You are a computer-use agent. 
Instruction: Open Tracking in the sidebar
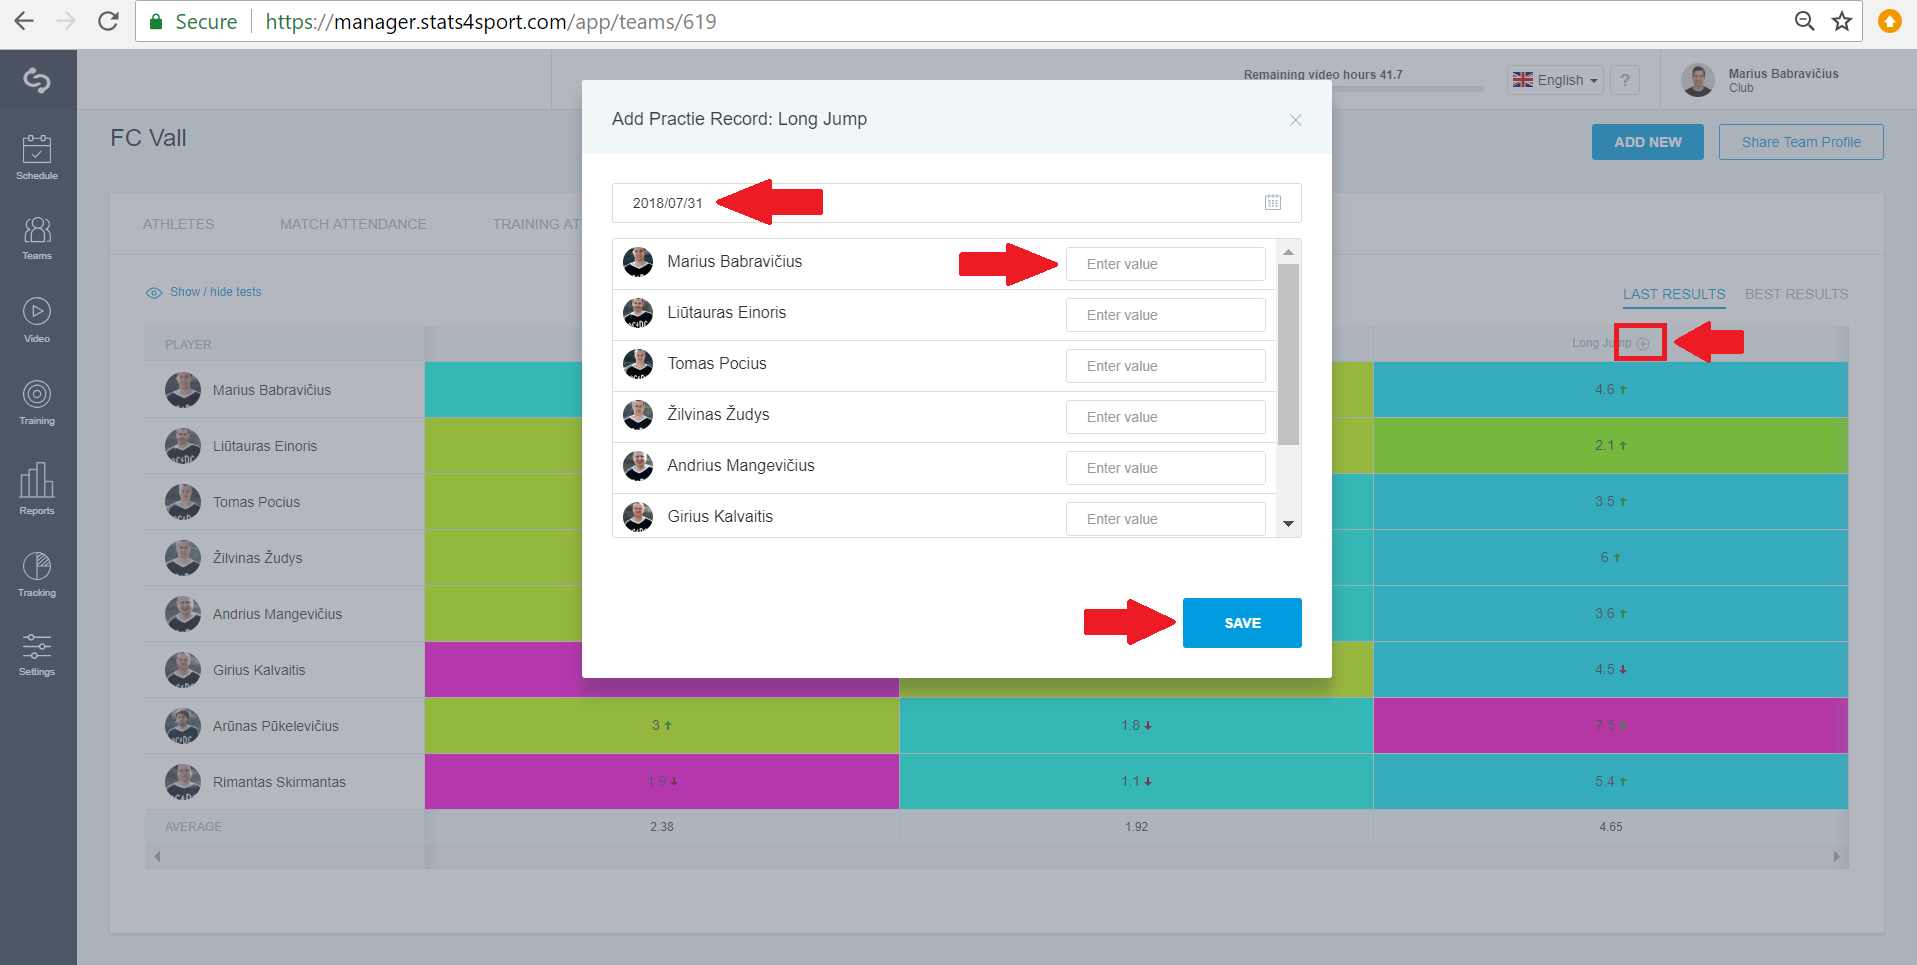click(x=37, y=574)
